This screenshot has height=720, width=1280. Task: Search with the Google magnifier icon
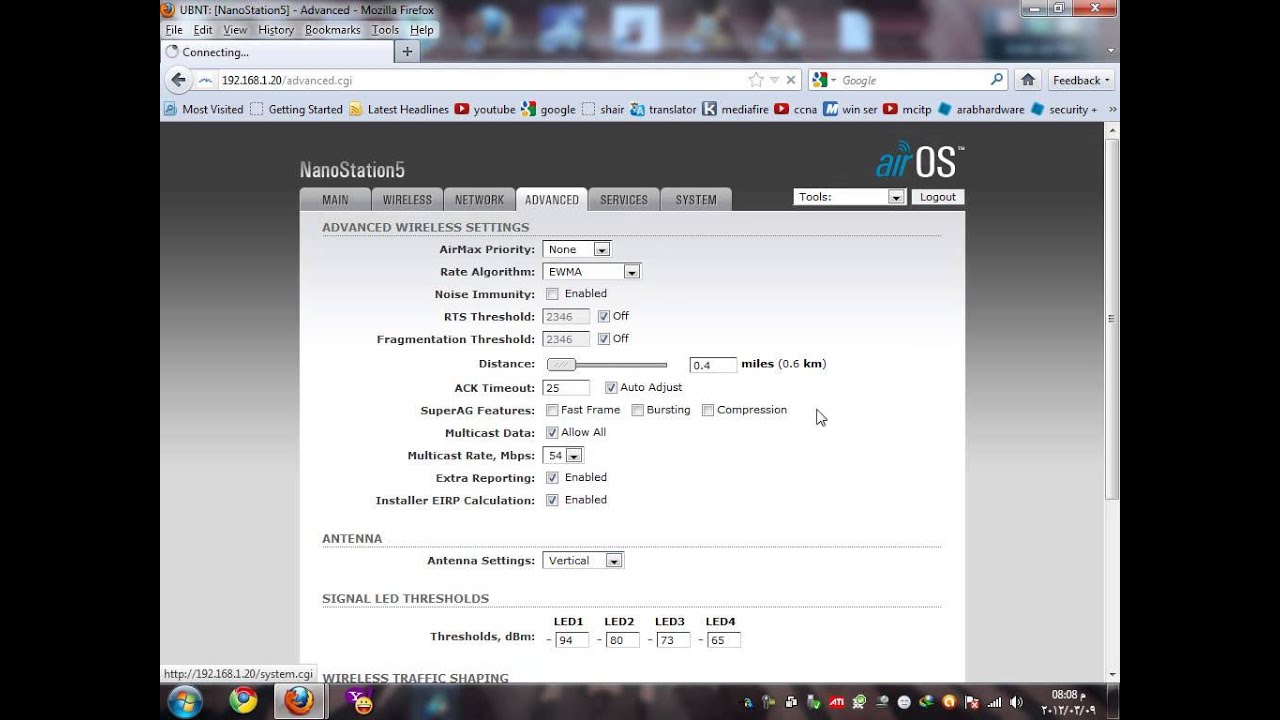997,80
